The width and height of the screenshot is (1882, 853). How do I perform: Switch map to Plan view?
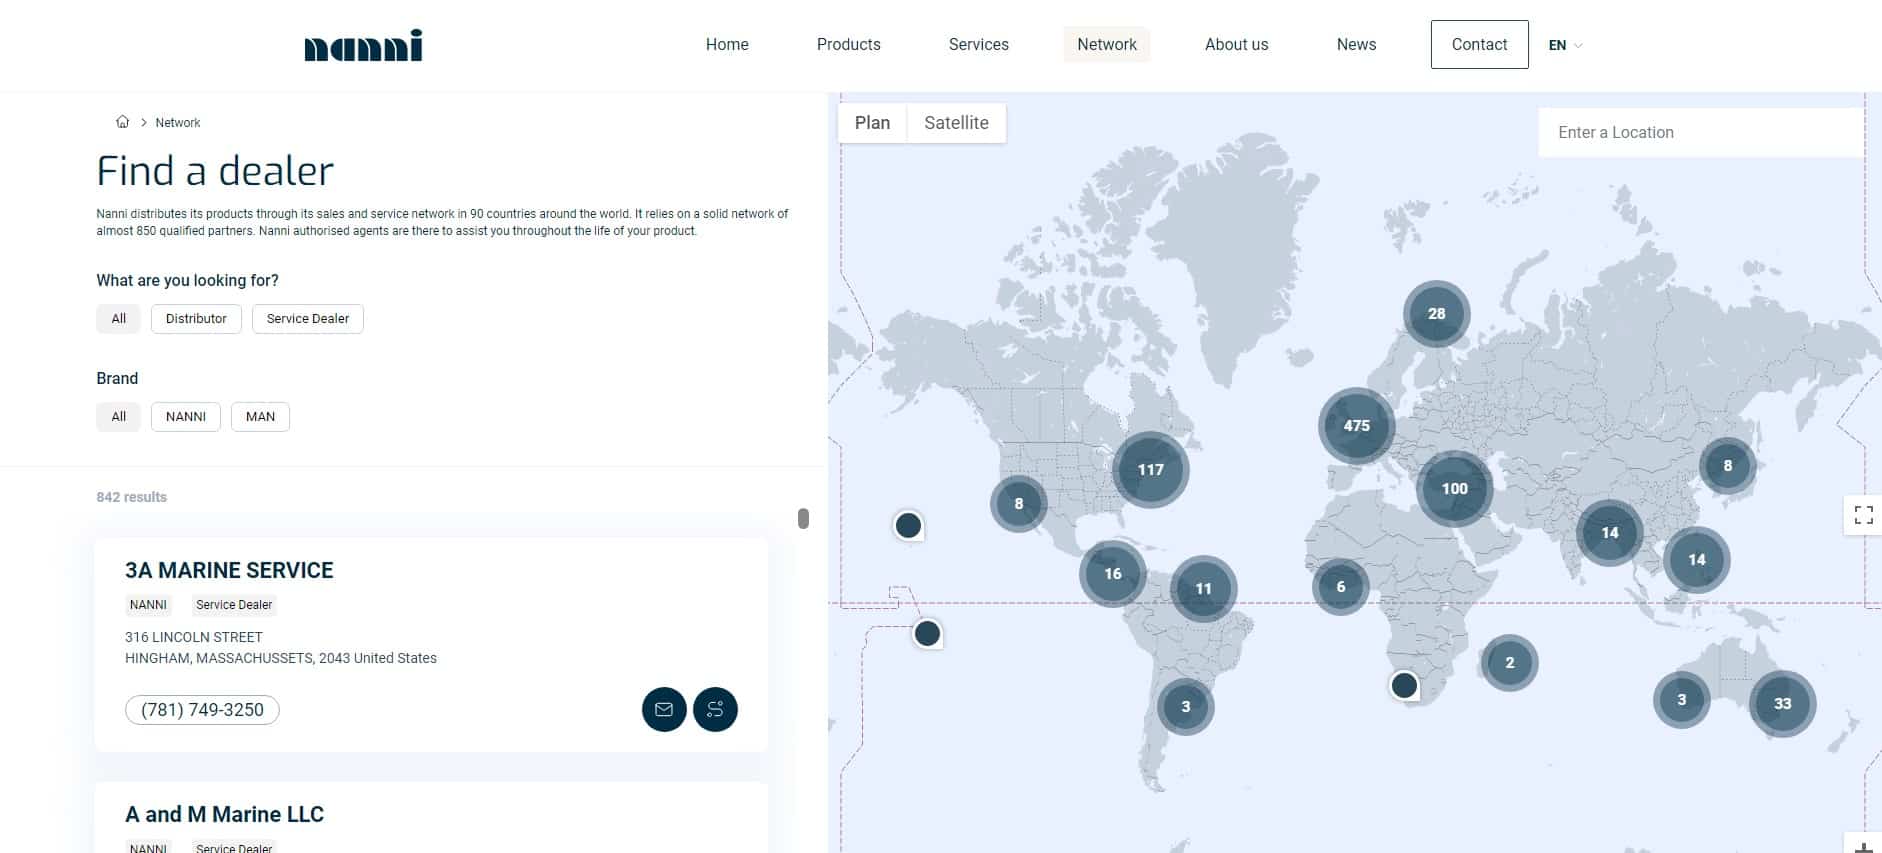coord(872,123)
